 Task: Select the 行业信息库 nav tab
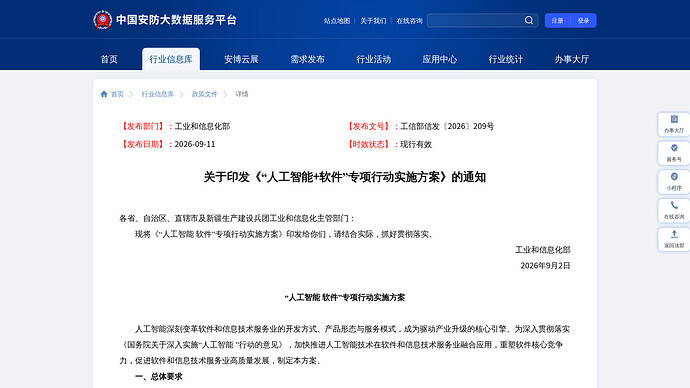[x=171, y=59]
